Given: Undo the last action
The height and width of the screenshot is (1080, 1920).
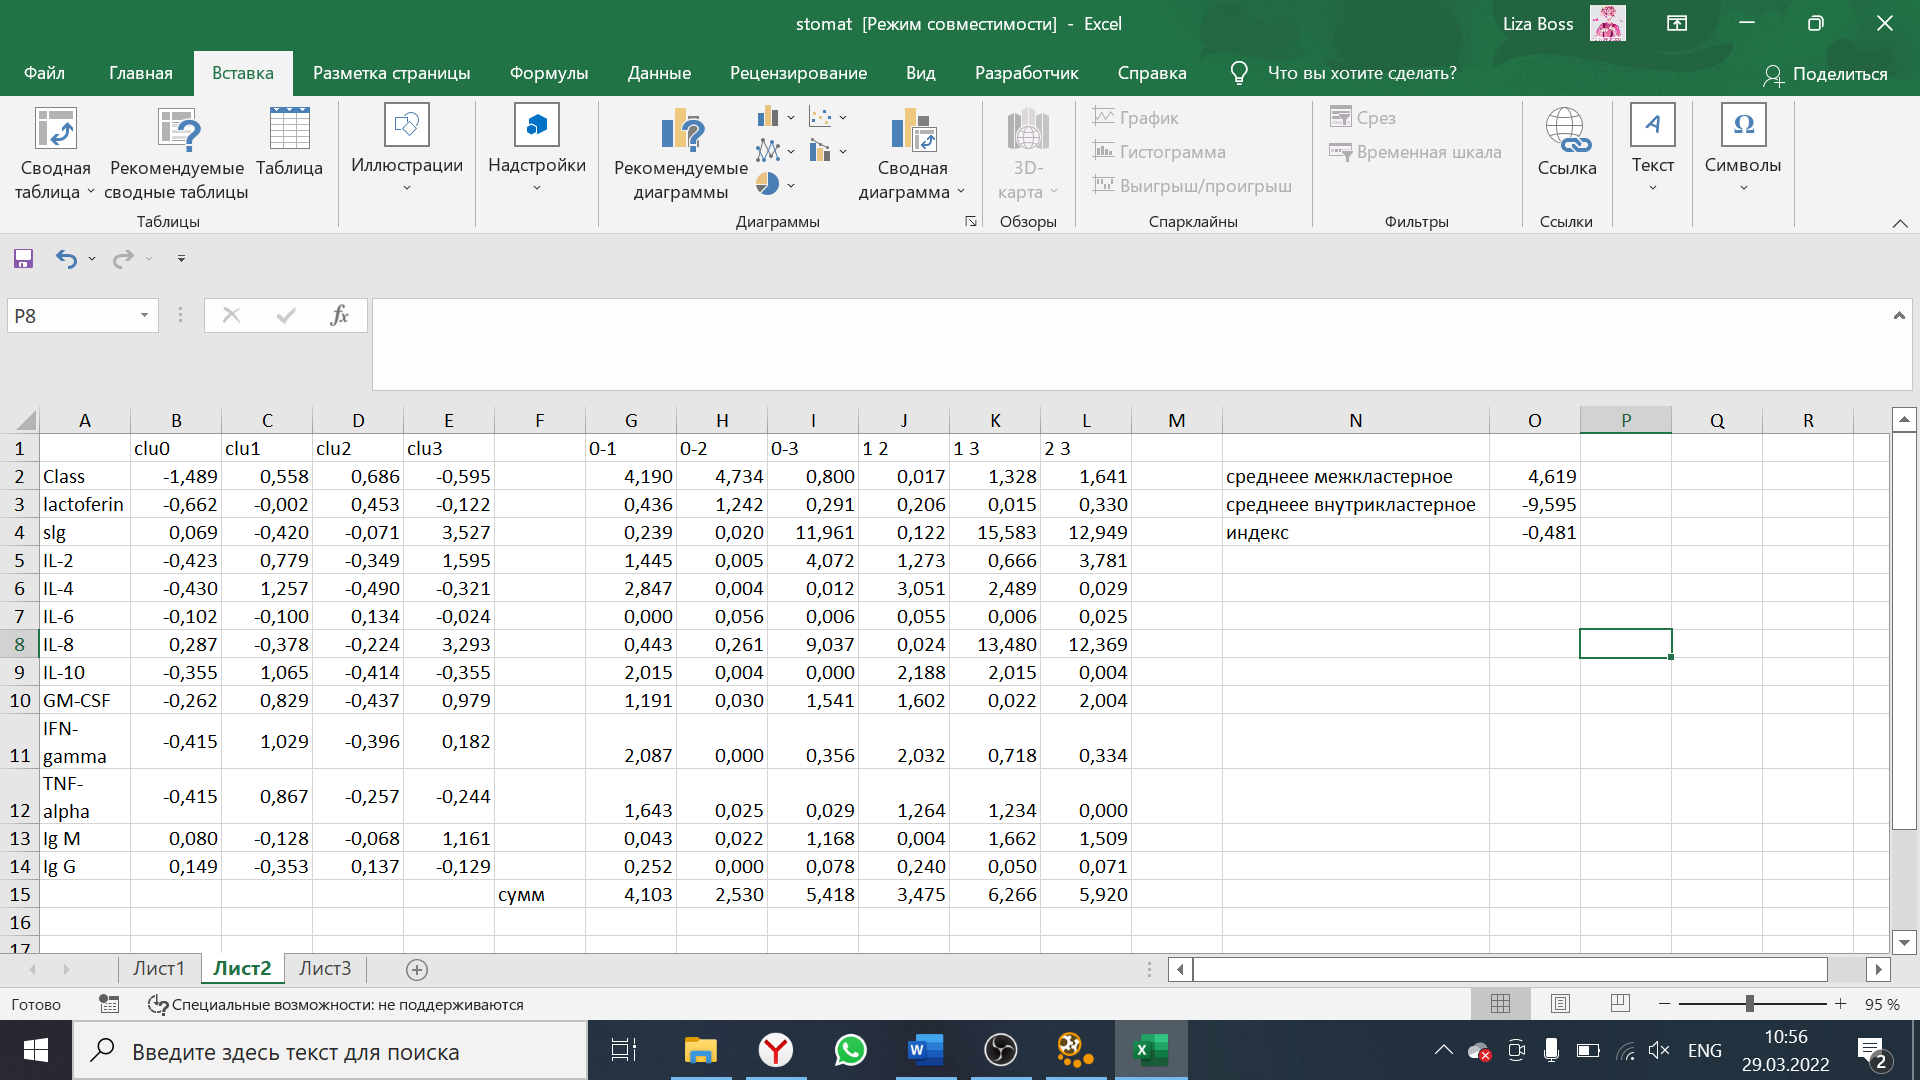Looking at the screenshot, I should tap(66, 259).
